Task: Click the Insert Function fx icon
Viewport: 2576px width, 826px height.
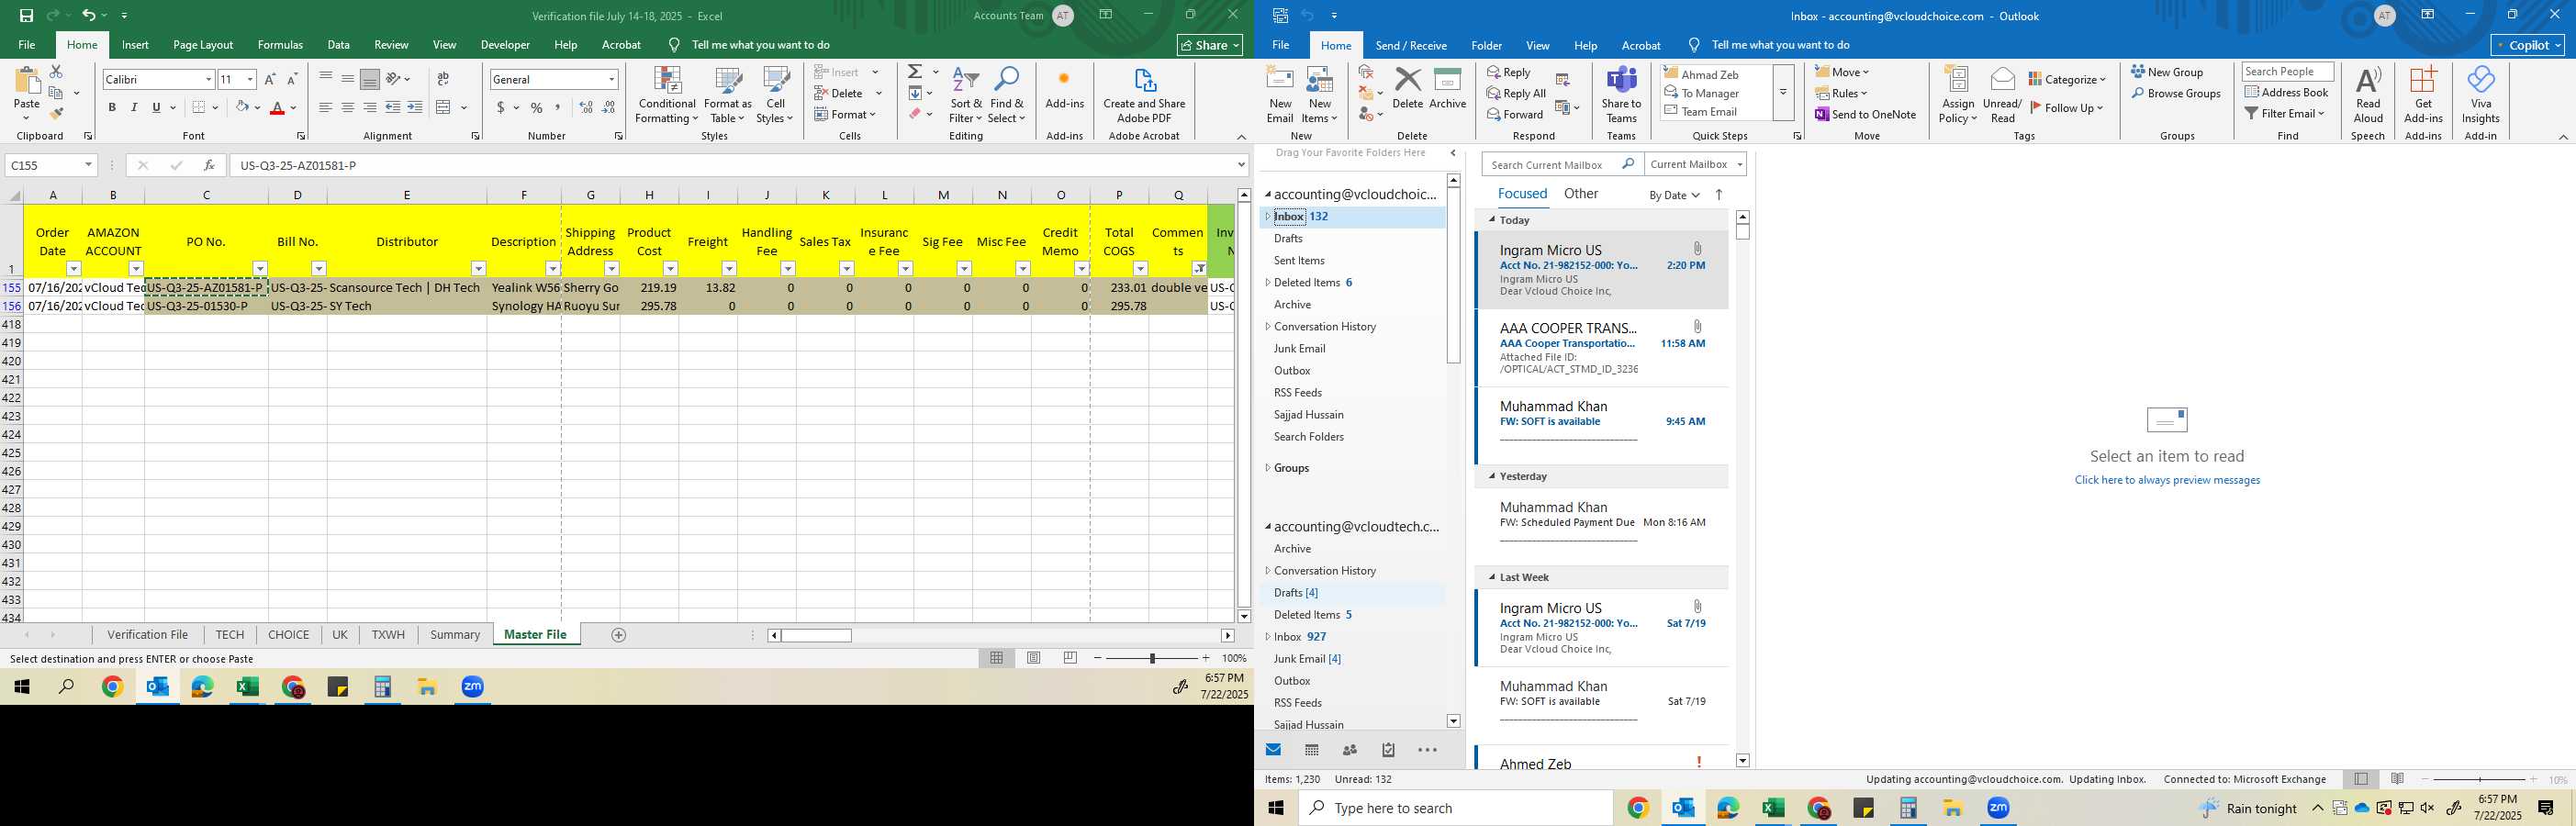Action: [209, 165]
